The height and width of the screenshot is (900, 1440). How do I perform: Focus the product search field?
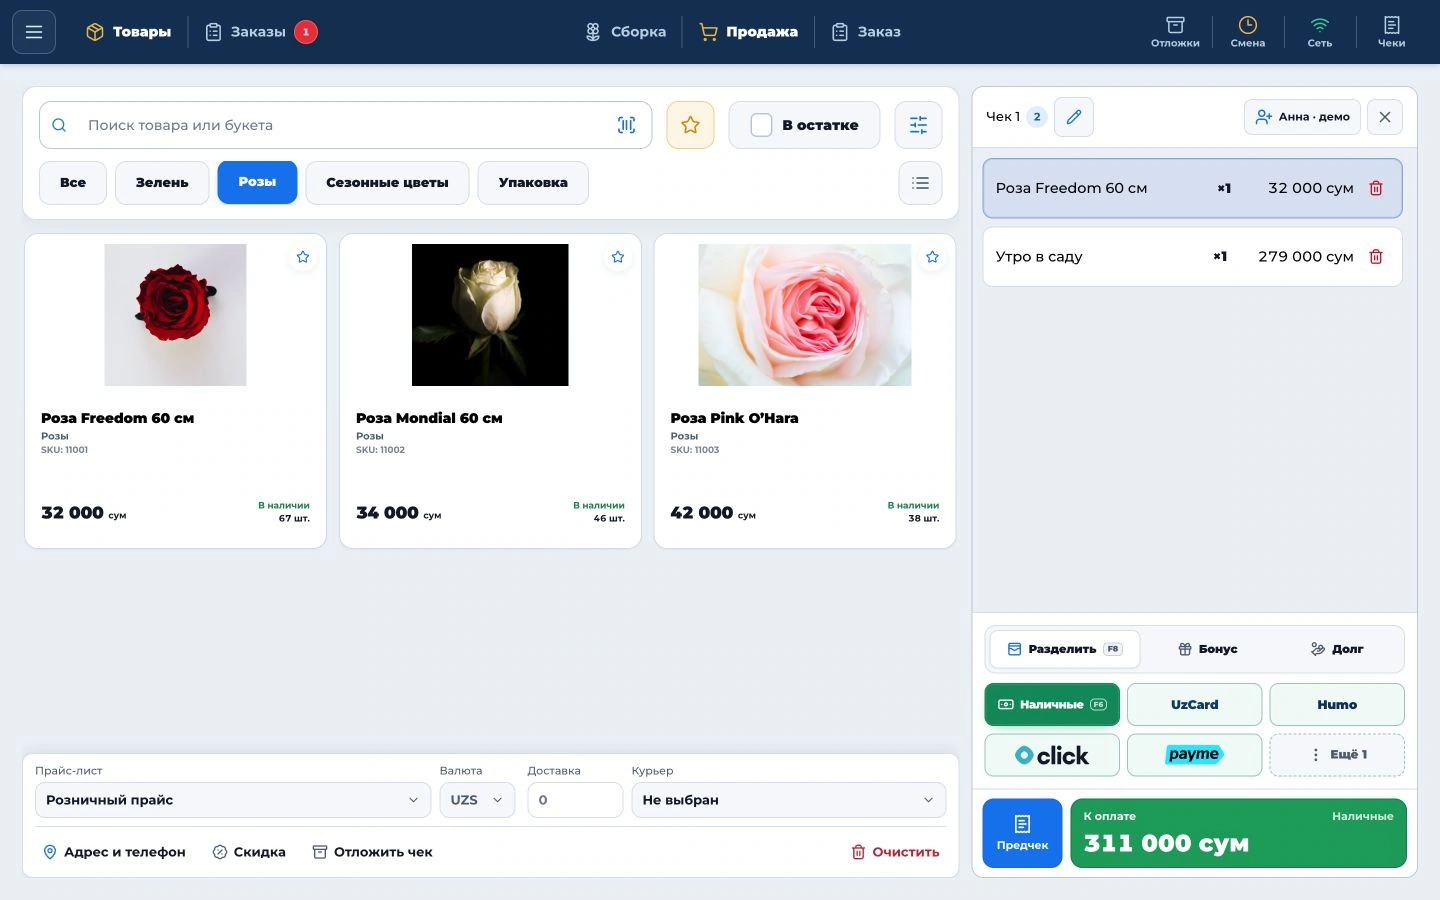[345, 125]
